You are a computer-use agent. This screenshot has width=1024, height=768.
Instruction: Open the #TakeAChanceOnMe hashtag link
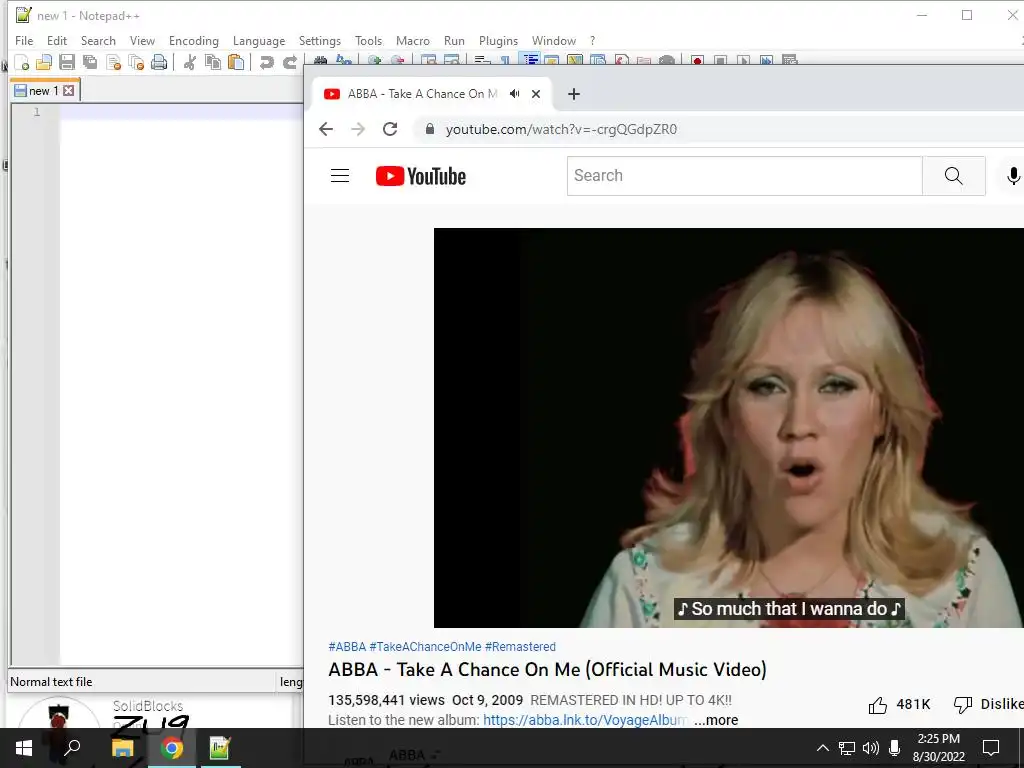click(x=425, y=647)
